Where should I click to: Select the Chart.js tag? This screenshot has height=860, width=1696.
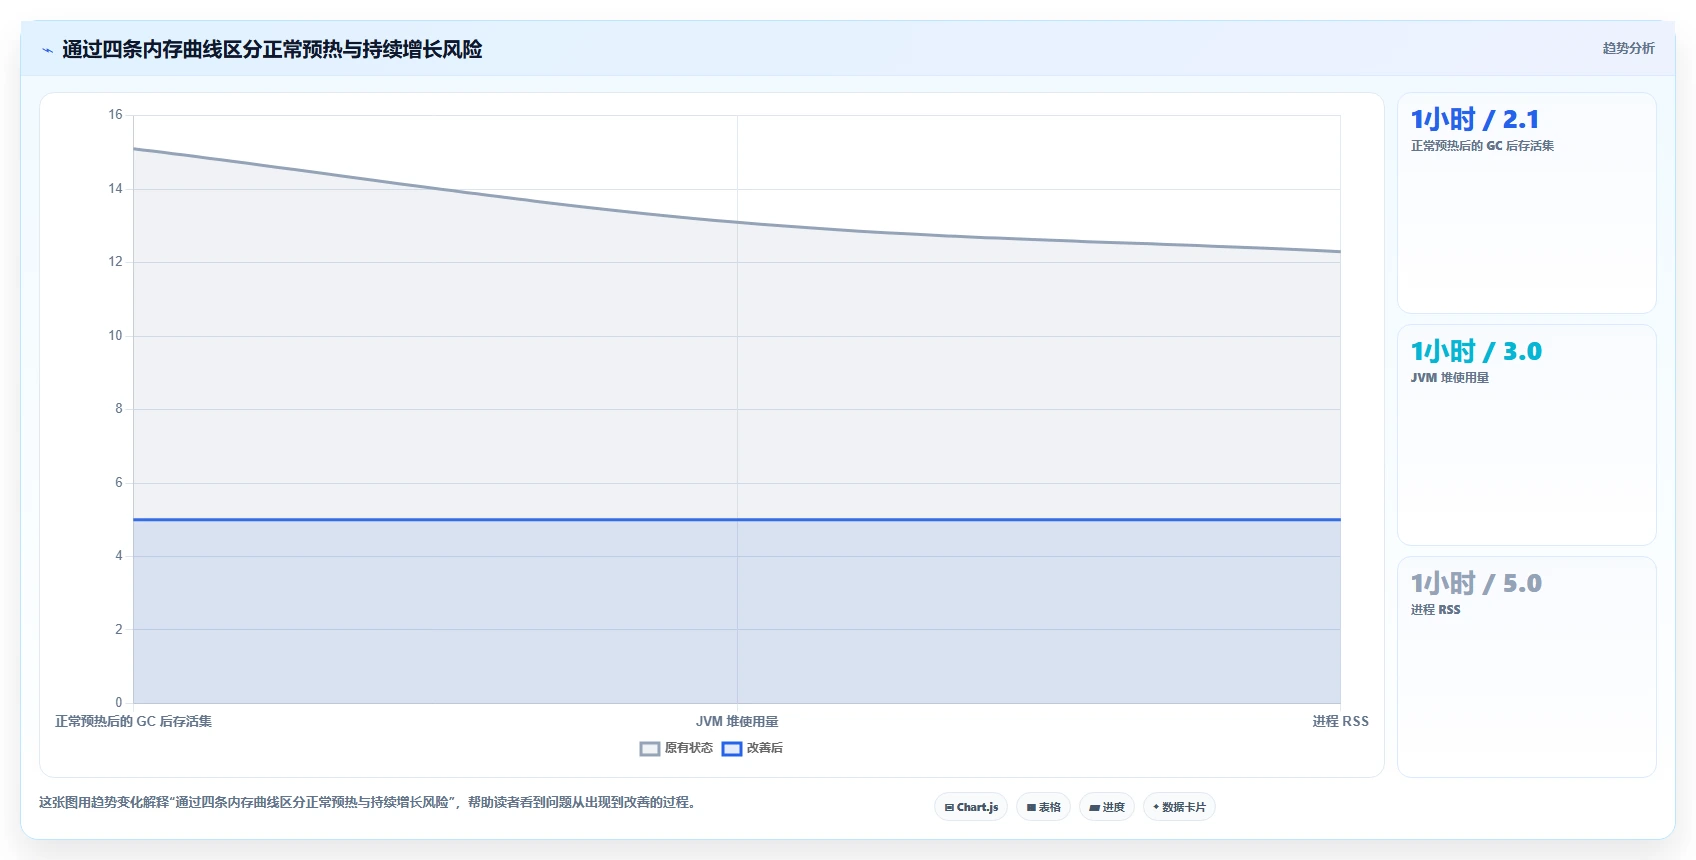[x=971, y=807]
